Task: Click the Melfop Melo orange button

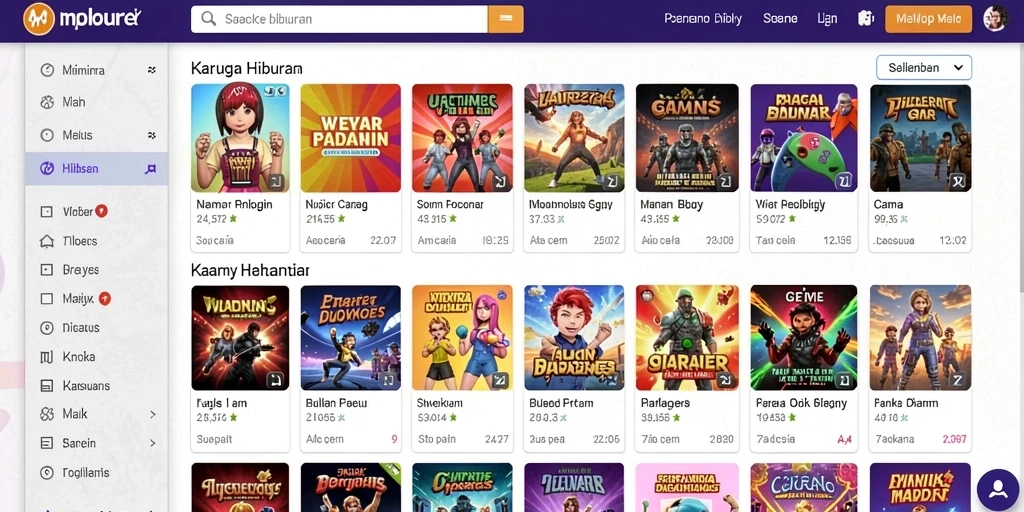Action: [x=928, y=19]
